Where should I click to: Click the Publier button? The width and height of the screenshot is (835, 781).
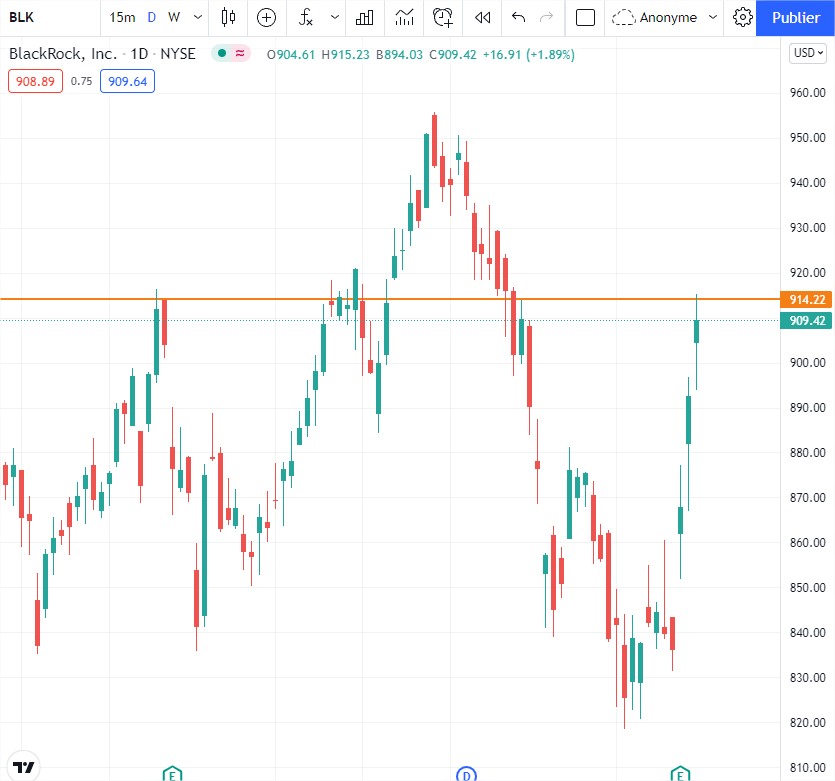(796, 18)
